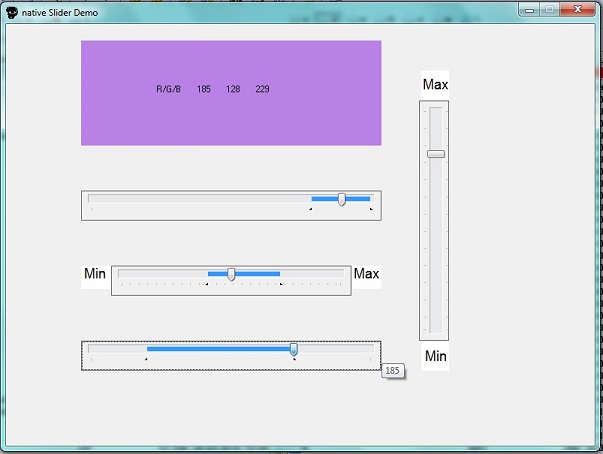Click the skull application icon in title bar
The width and height of the screenshot is (603, 454).
pyautogui.click(x=11, y=10)
